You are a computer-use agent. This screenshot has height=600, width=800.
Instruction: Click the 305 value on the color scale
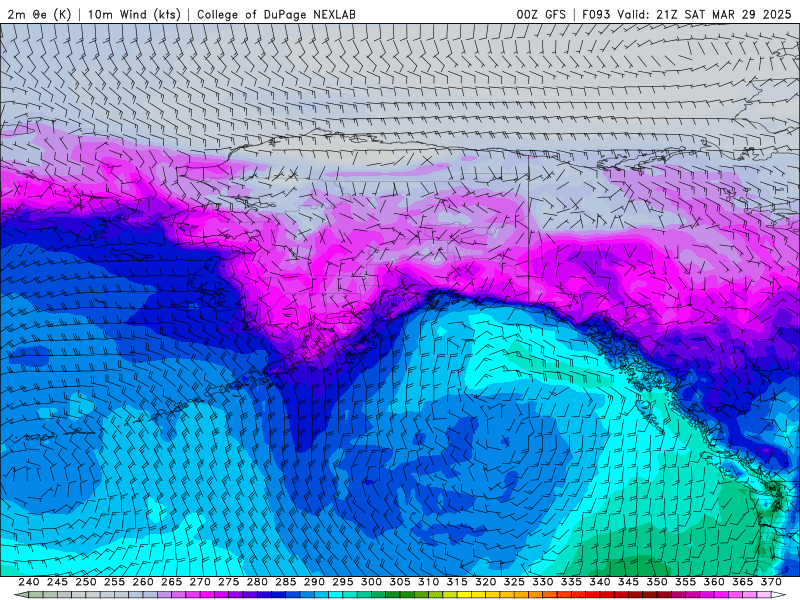(400, 582)
